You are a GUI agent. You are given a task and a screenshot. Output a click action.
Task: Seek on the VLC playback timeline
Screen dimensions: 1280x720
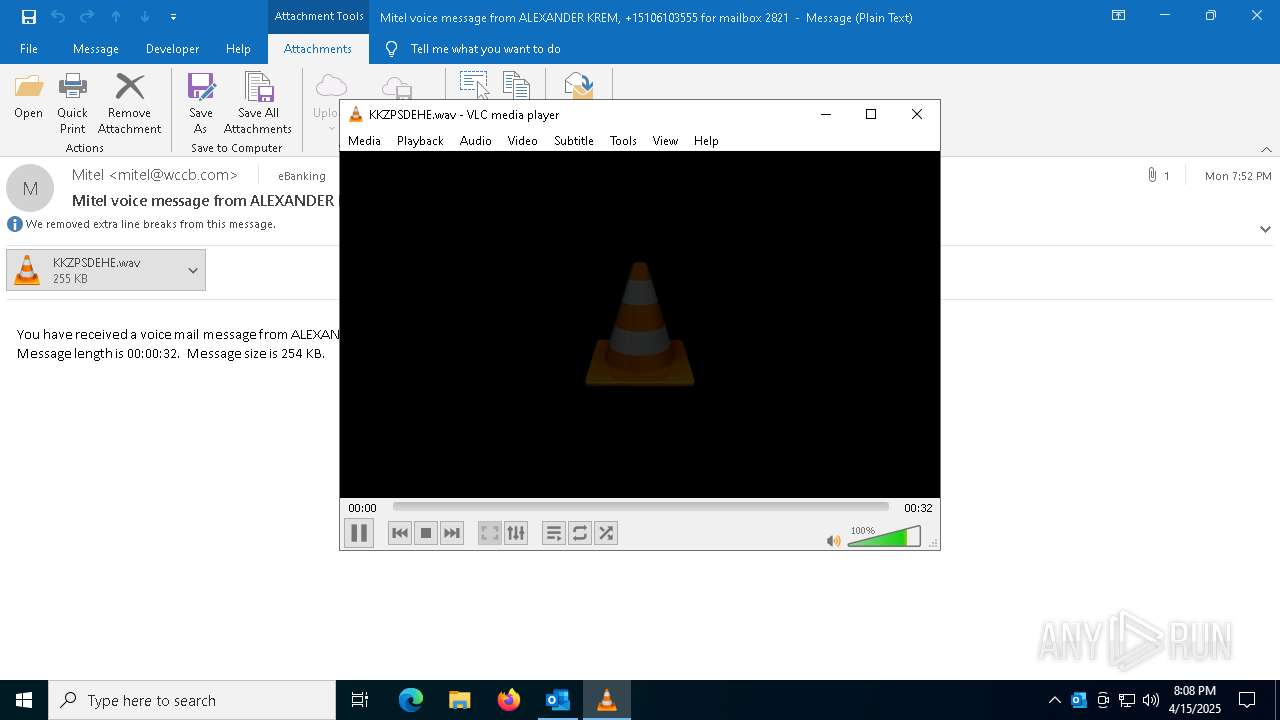coord(640,507)
